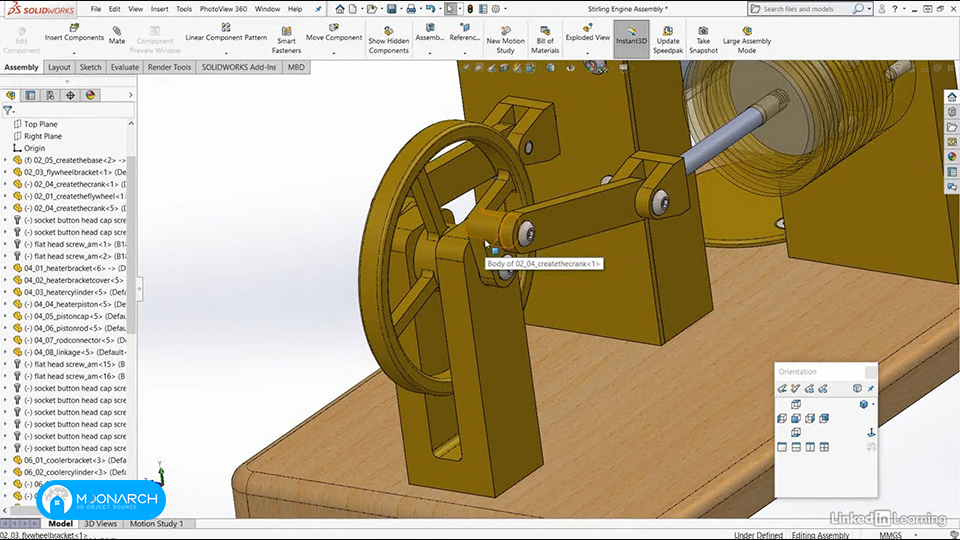Open the PhotoView 360 menu
The width and height of the screenshot is (960, 540).
click(x=223, y=9)
